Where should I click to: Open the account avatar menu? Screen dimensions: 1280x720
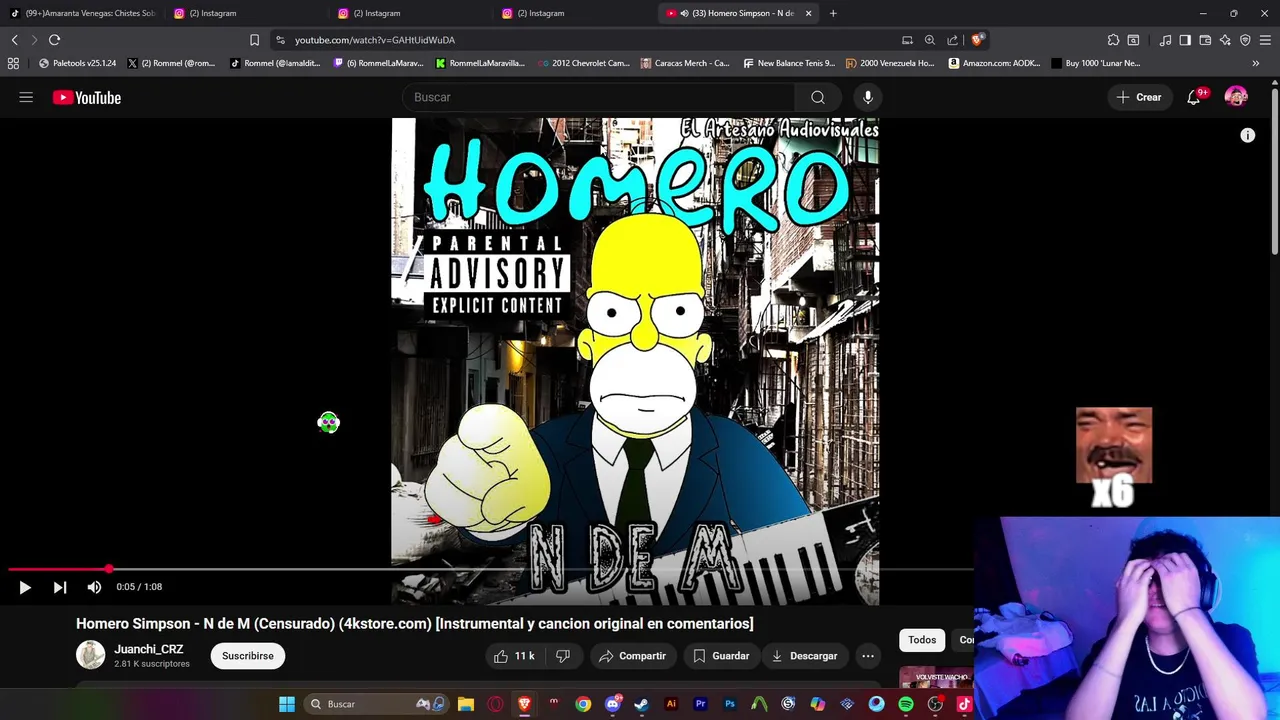click(x=1236, y=97)
